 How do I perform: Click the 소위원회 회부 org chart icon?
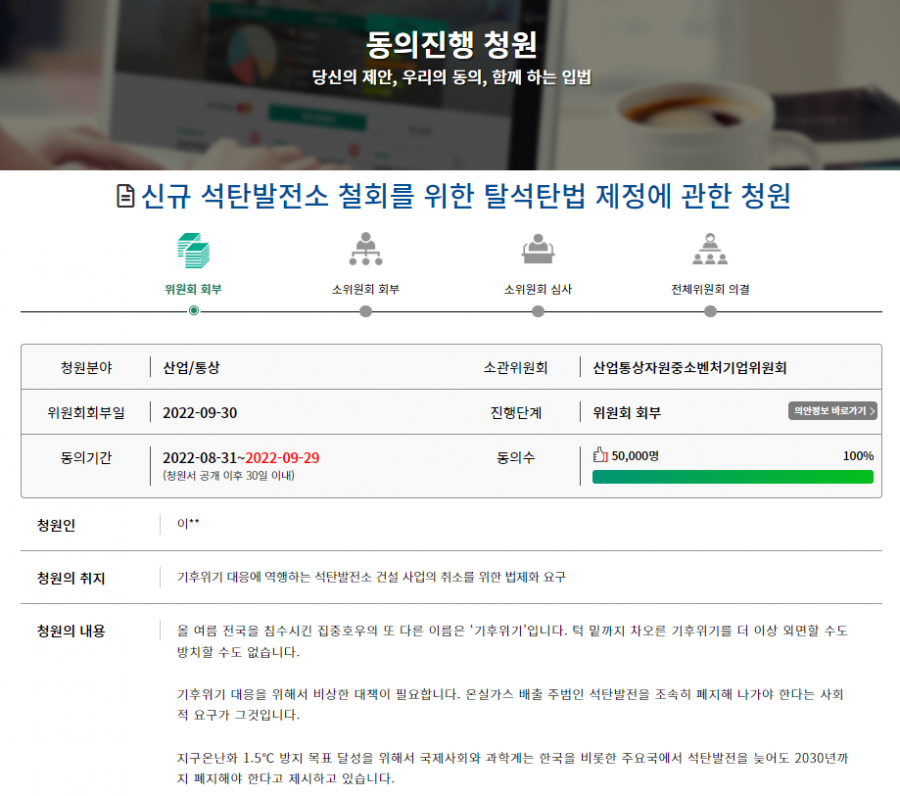point(365,249)
